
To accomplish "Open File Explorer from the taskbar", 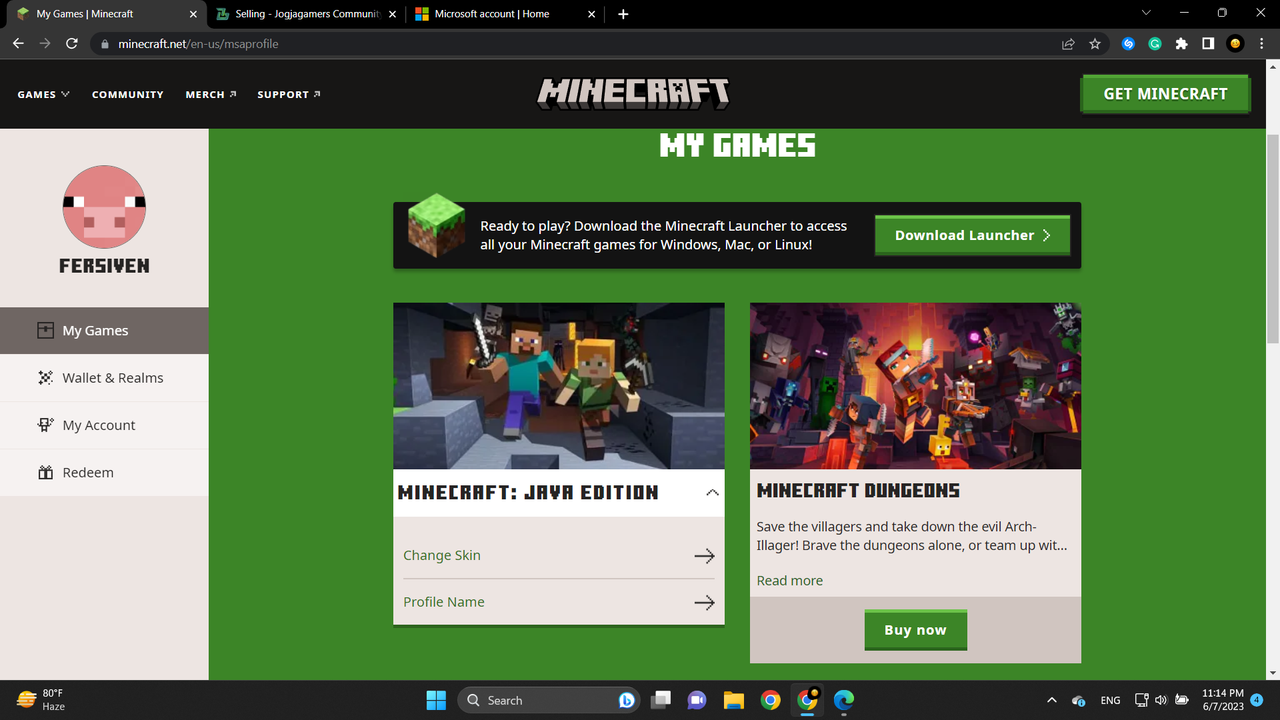I will point(734,700).
